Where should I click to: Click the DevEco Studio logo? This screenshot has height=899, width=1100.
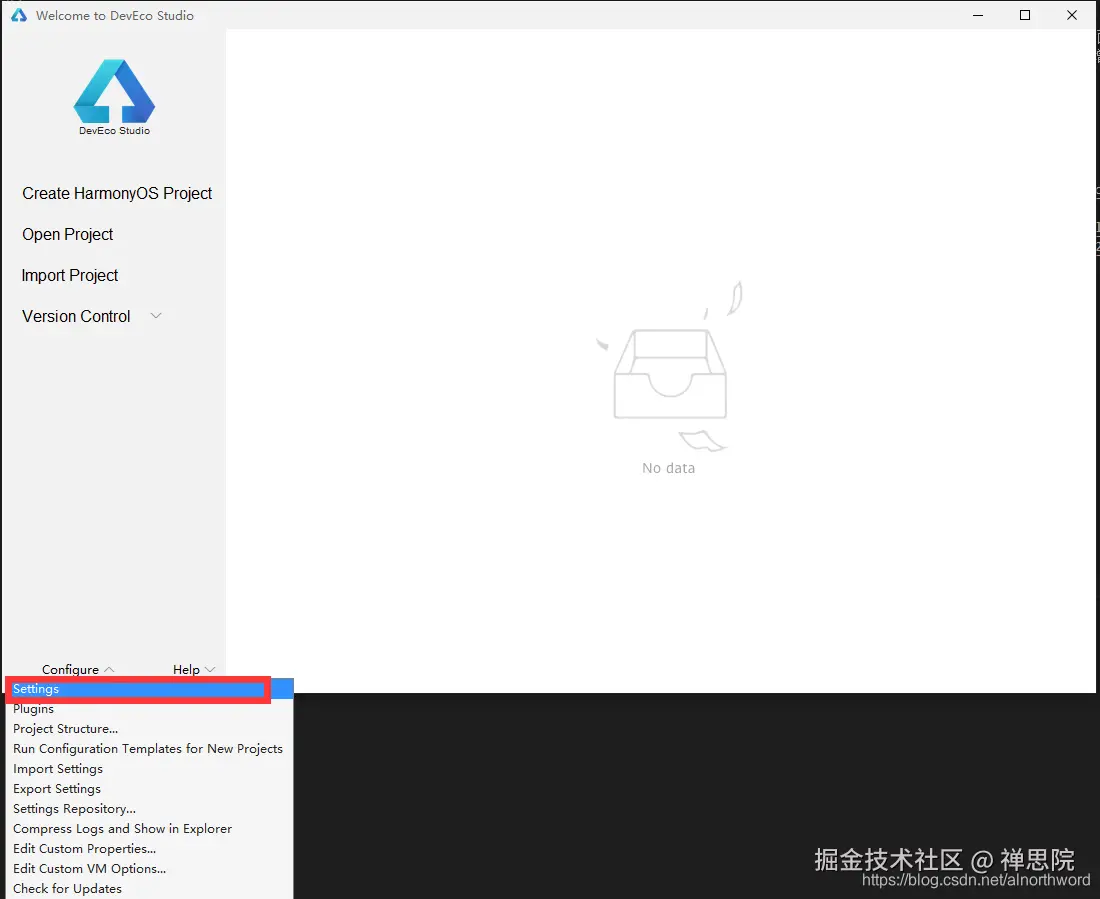pyautogui.click(x=114, y=90)
